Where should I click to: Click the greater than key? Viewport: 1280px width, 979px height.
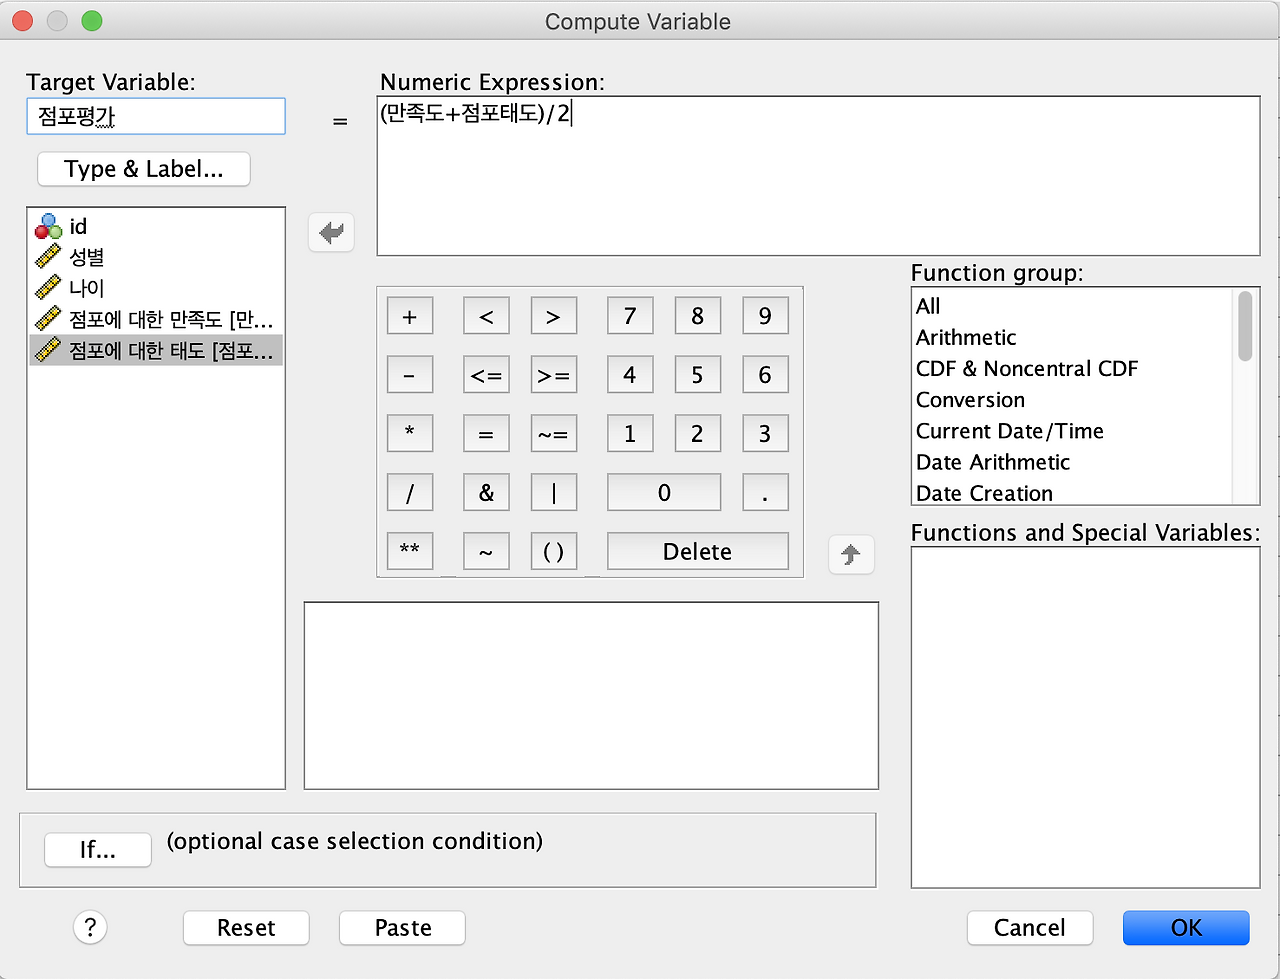click(x=553, y=317)
